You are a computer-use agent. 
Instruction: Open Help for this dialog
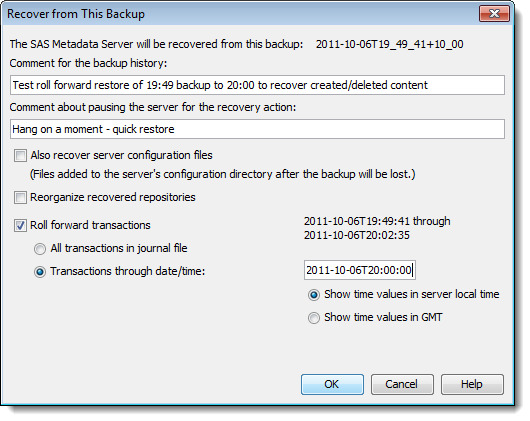[x=472, y=384]
